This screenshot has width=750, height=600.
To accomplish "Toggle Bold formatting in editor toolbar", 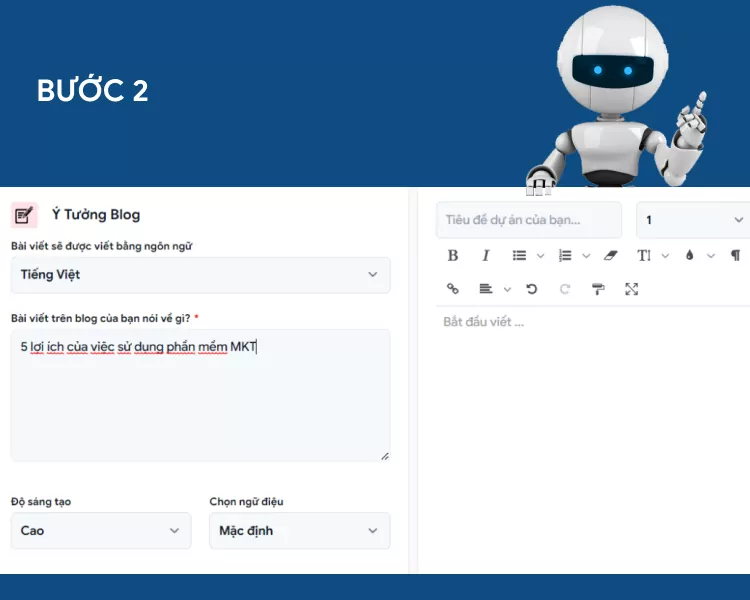I will pos(452,256).
